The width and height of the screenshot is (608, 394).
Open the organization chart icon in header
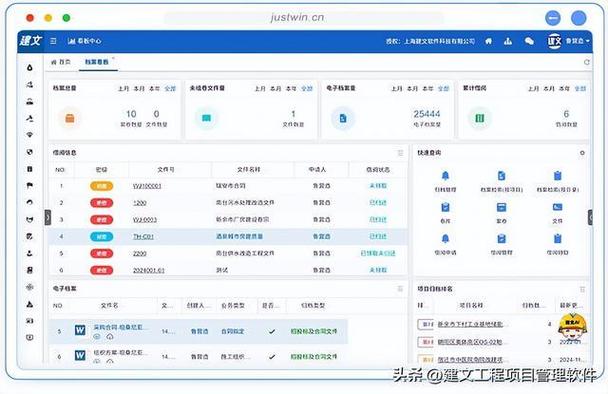pos(508,41)
